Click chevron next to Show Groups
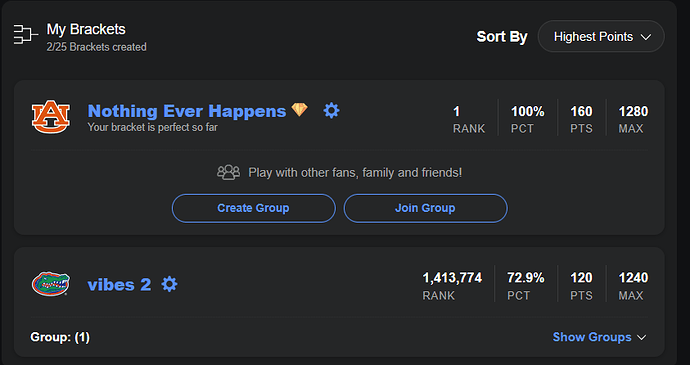 click(x=642, y=338)
